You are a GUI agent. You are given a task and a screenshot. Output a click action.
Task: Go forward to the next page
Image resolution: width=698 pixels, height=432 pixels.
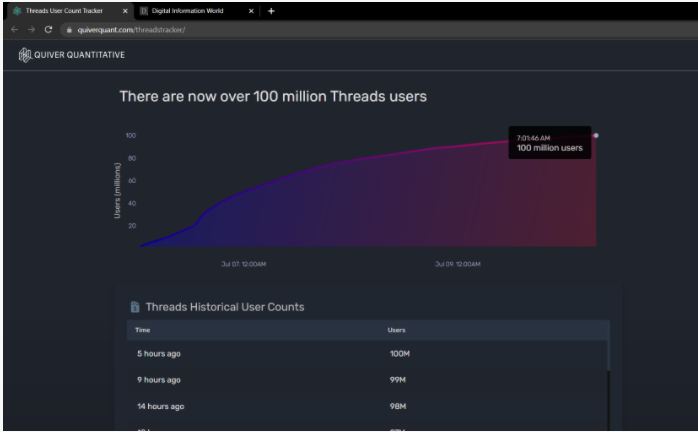click(x=31, y=29)
